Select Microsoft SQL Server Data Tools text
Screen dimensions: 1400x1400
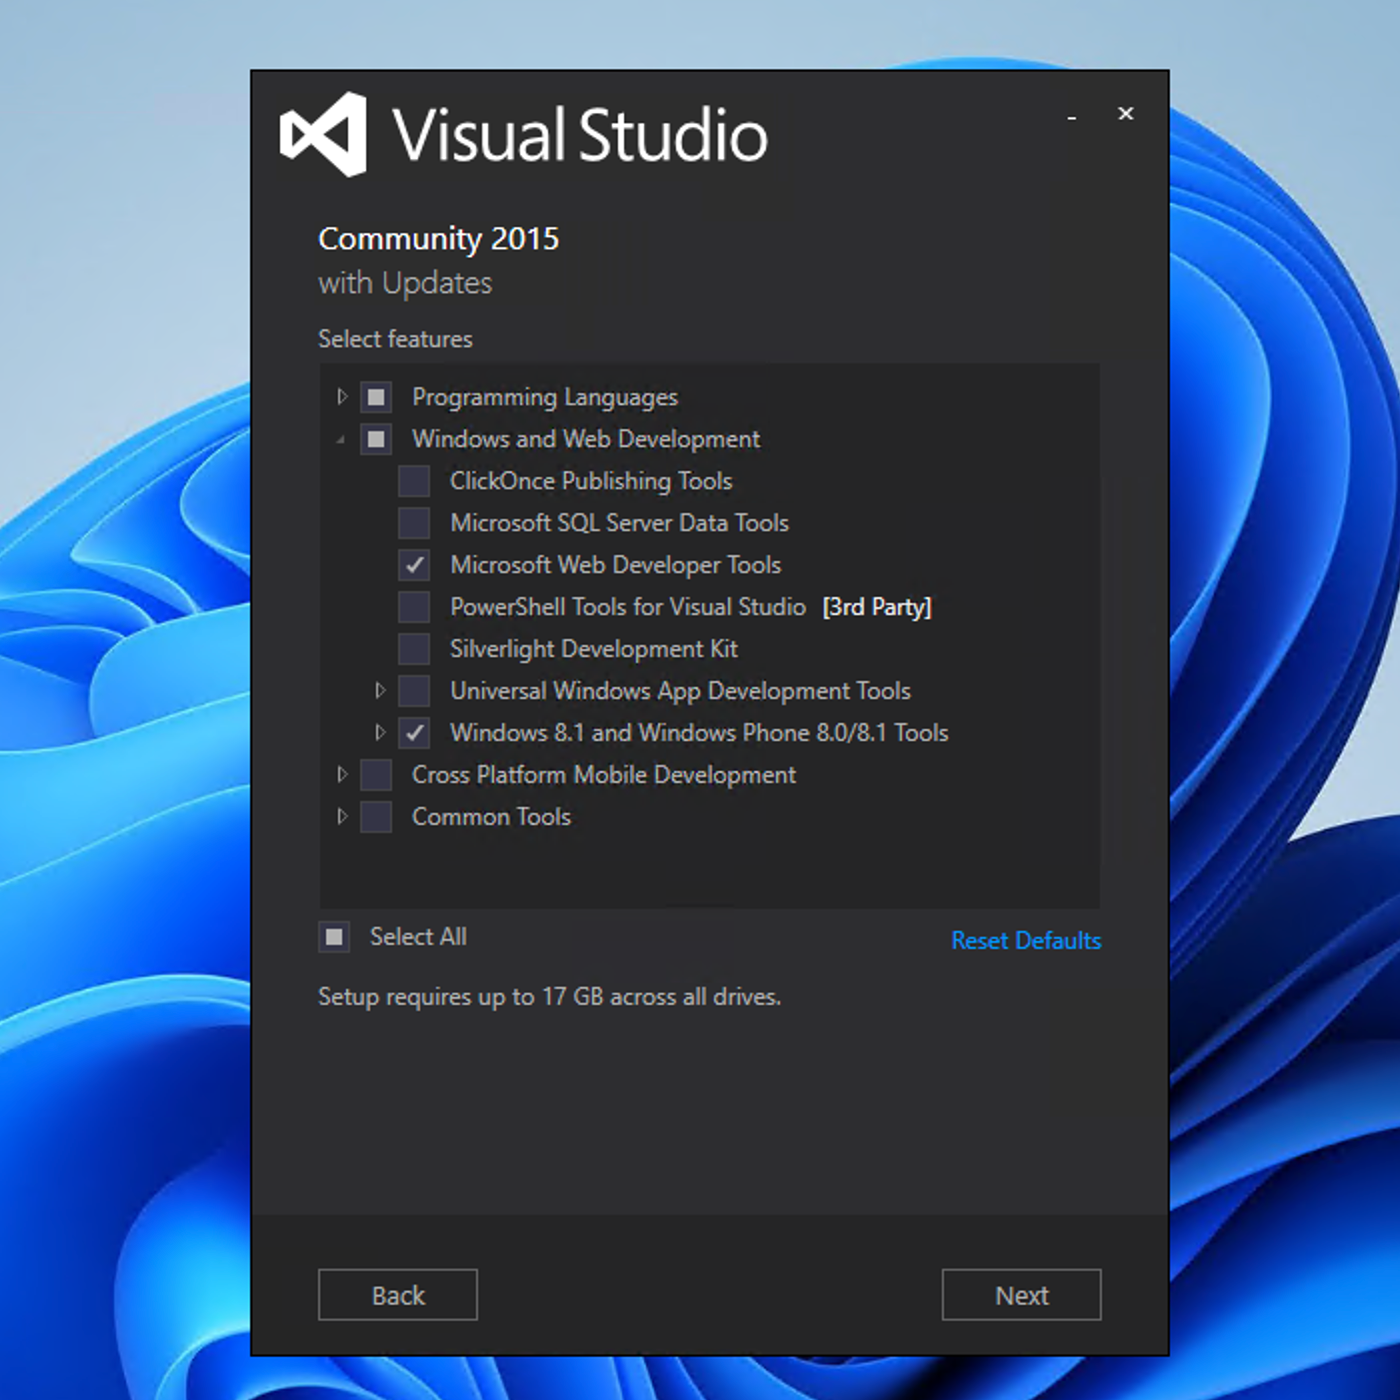click(619, 523)
